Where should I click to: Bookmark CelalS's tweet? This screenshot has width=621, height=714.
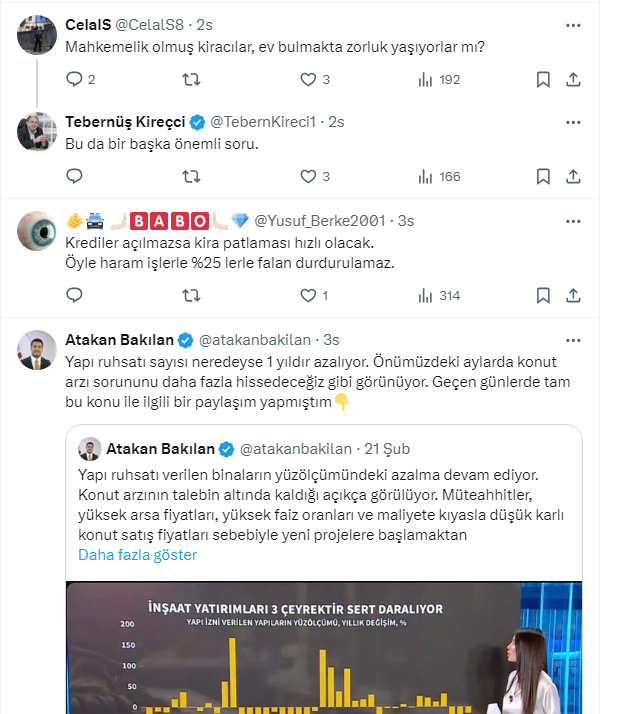pyautogui.click(x=542, y=79)
